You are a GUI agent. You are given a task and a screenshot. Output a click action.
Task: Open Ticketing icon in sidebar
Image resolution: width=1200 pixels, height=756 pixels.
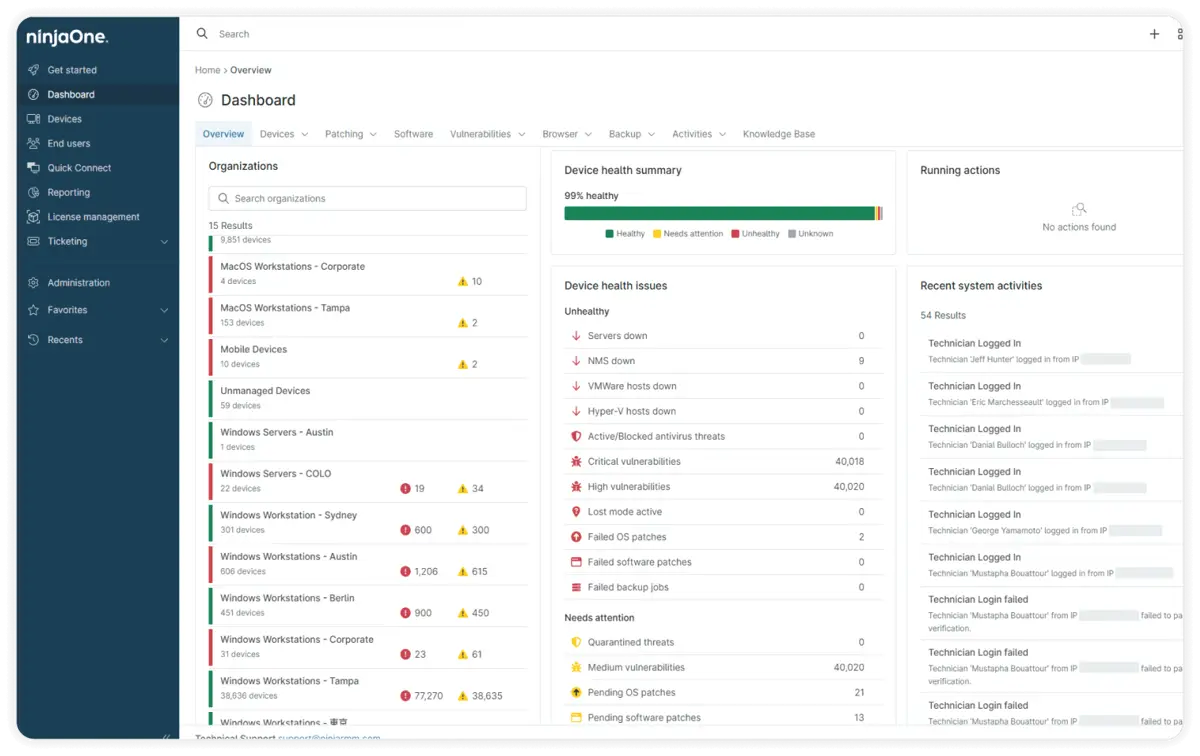tap(34, 242)
